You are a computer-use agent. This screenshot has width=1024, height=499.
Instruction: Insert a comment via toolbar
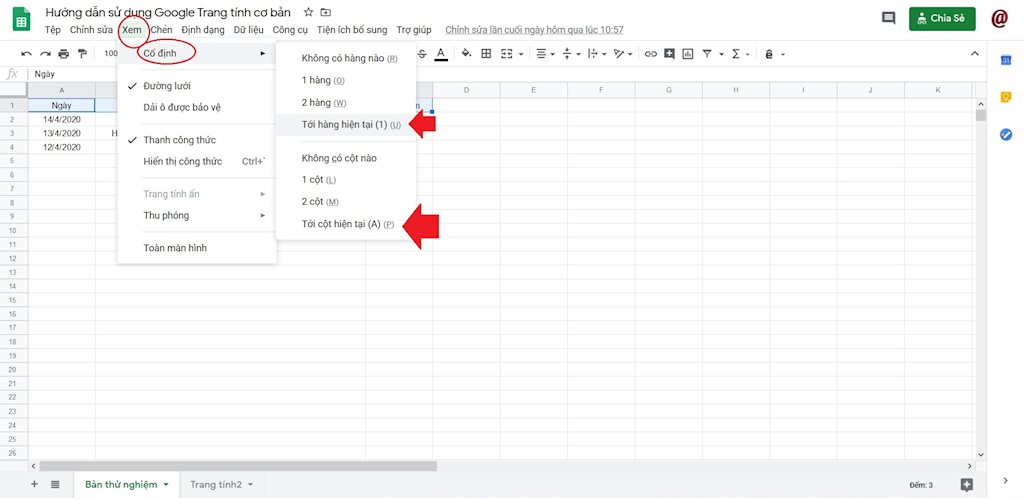coord(669,54)
